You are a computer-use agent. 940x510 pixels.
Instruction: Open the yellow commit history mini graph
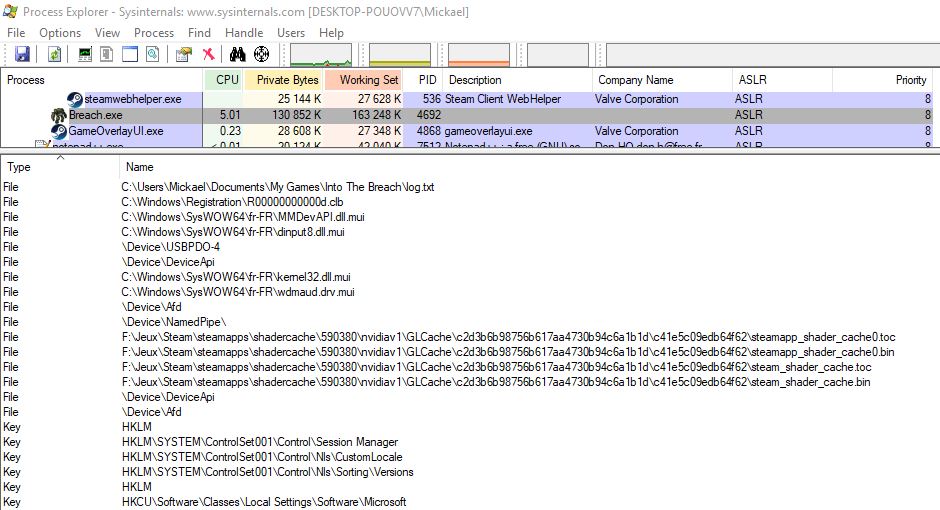click(400, 55)
